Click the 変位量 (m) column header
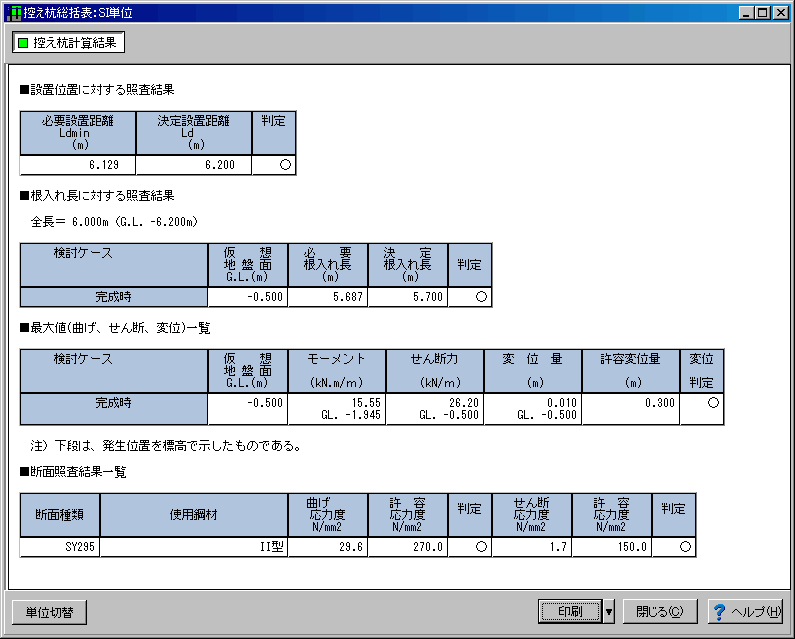Image resolution: width=795 pixels, height=639 pixels. pyautogui.click(x=533, y=371)
